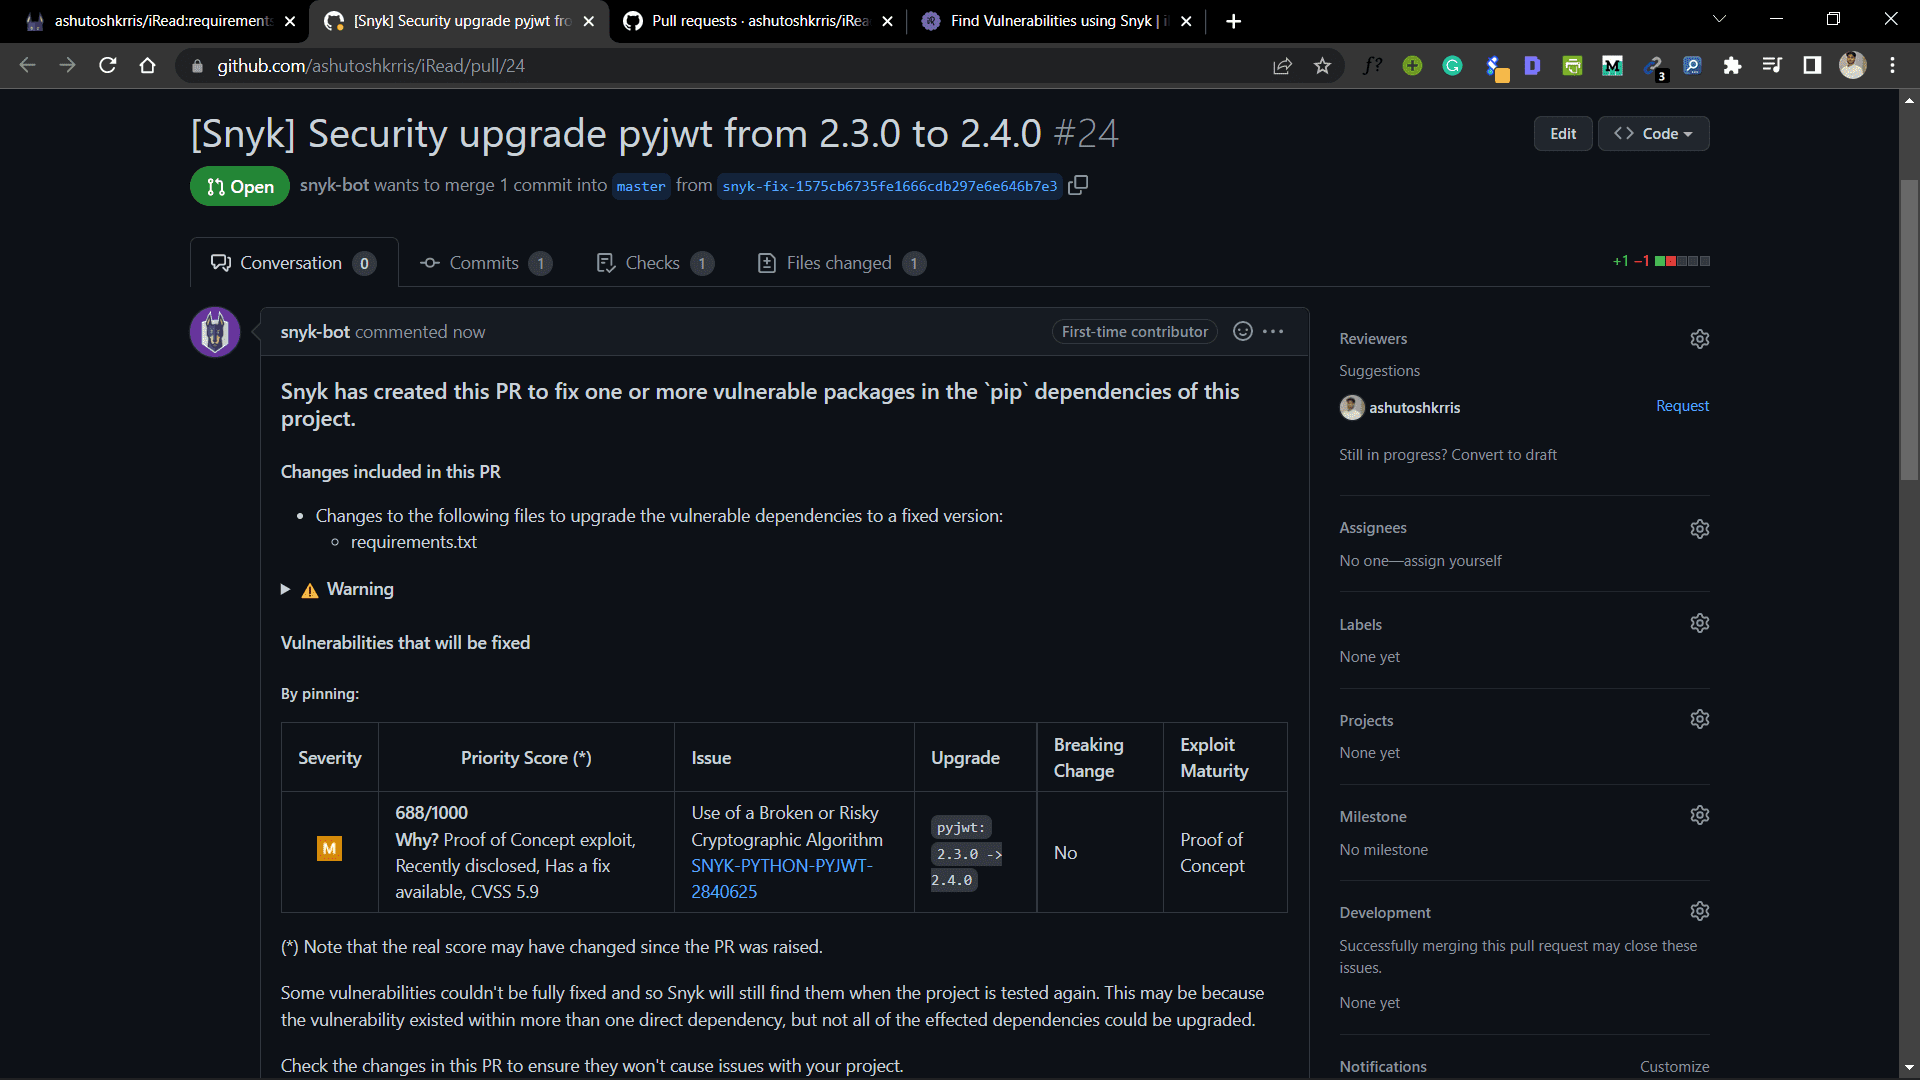Click the diff stat color bar

[1682, 261]
